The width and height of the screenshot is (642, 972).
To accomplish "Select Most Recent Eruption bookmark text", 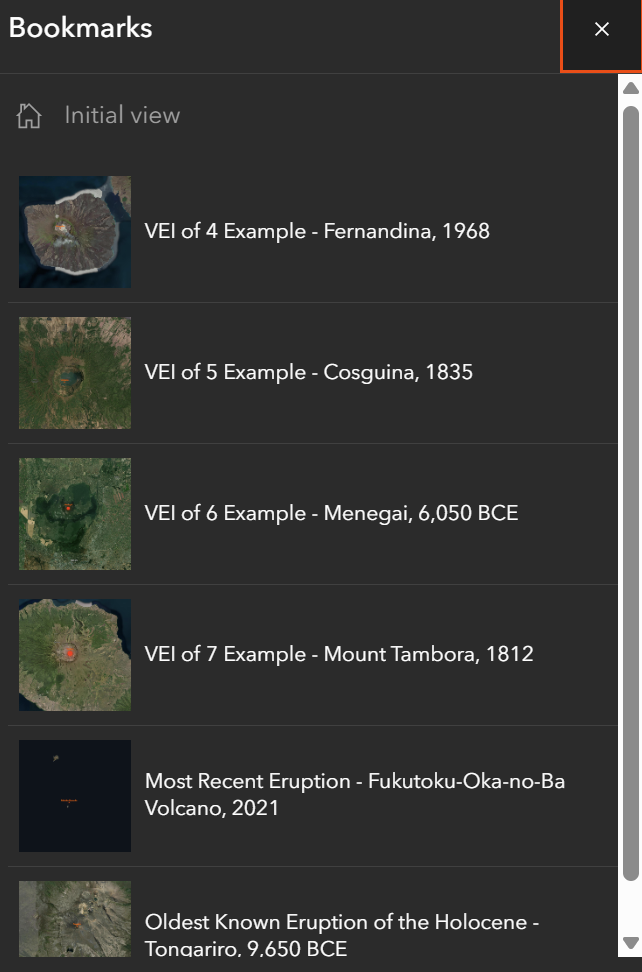I will tap(354, 794).
